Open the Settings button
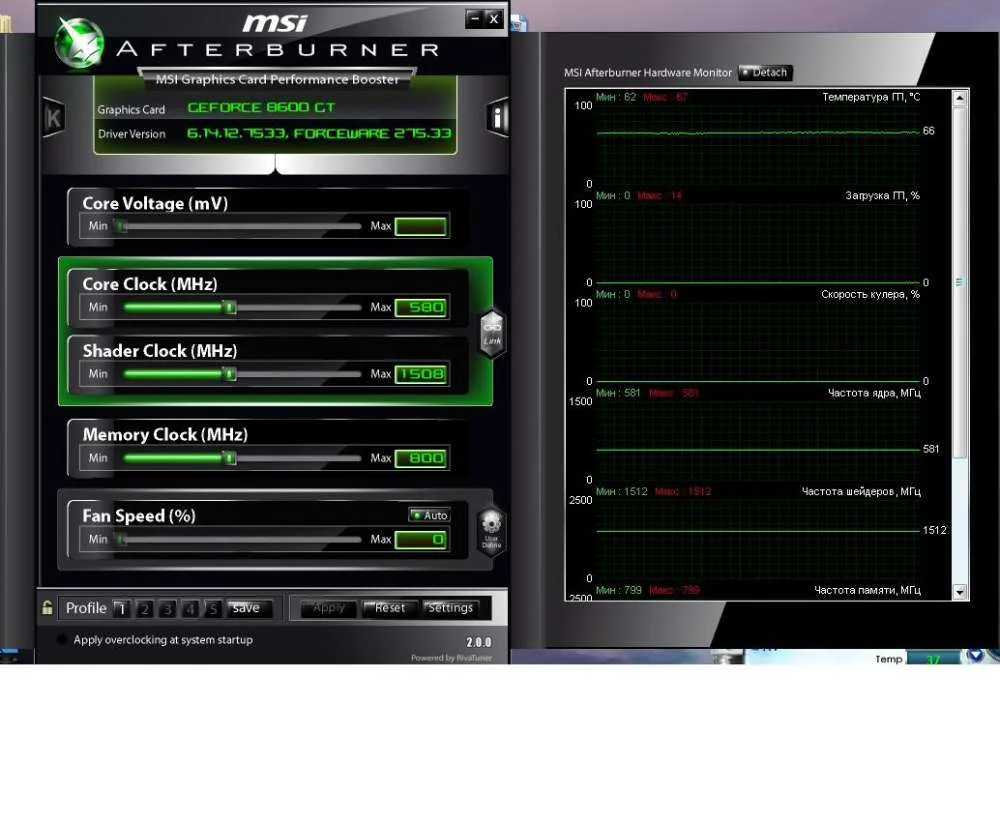The height and width of the screenshot is (823, 1000). tap(451, 608)
